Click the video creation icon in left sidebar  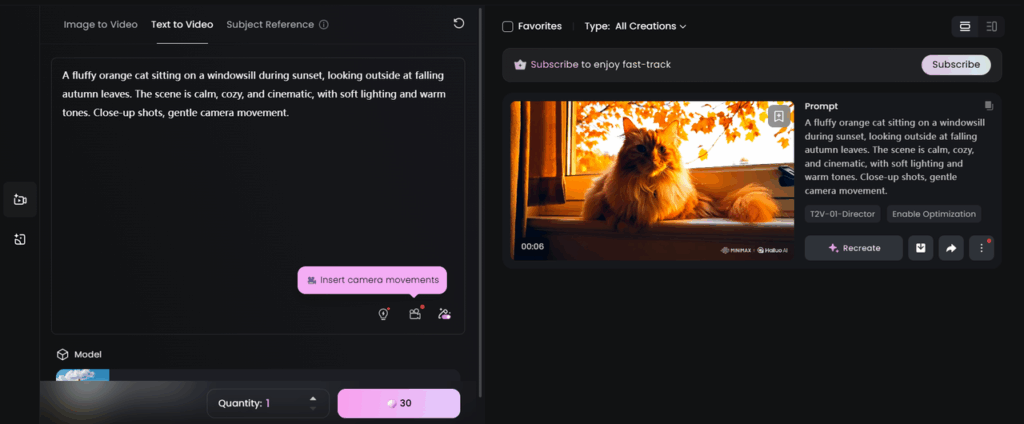[20, 200]
